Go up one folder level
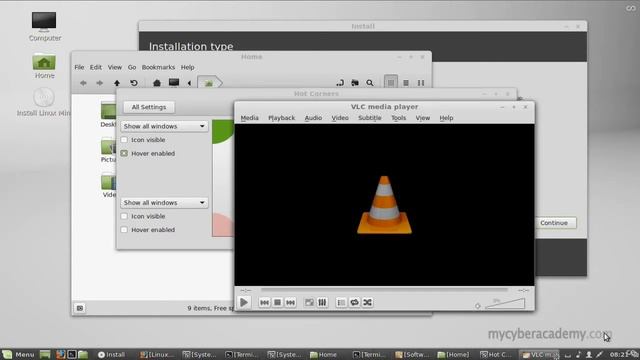Viewport: 640px width, 360px height. tap(117, 83)
